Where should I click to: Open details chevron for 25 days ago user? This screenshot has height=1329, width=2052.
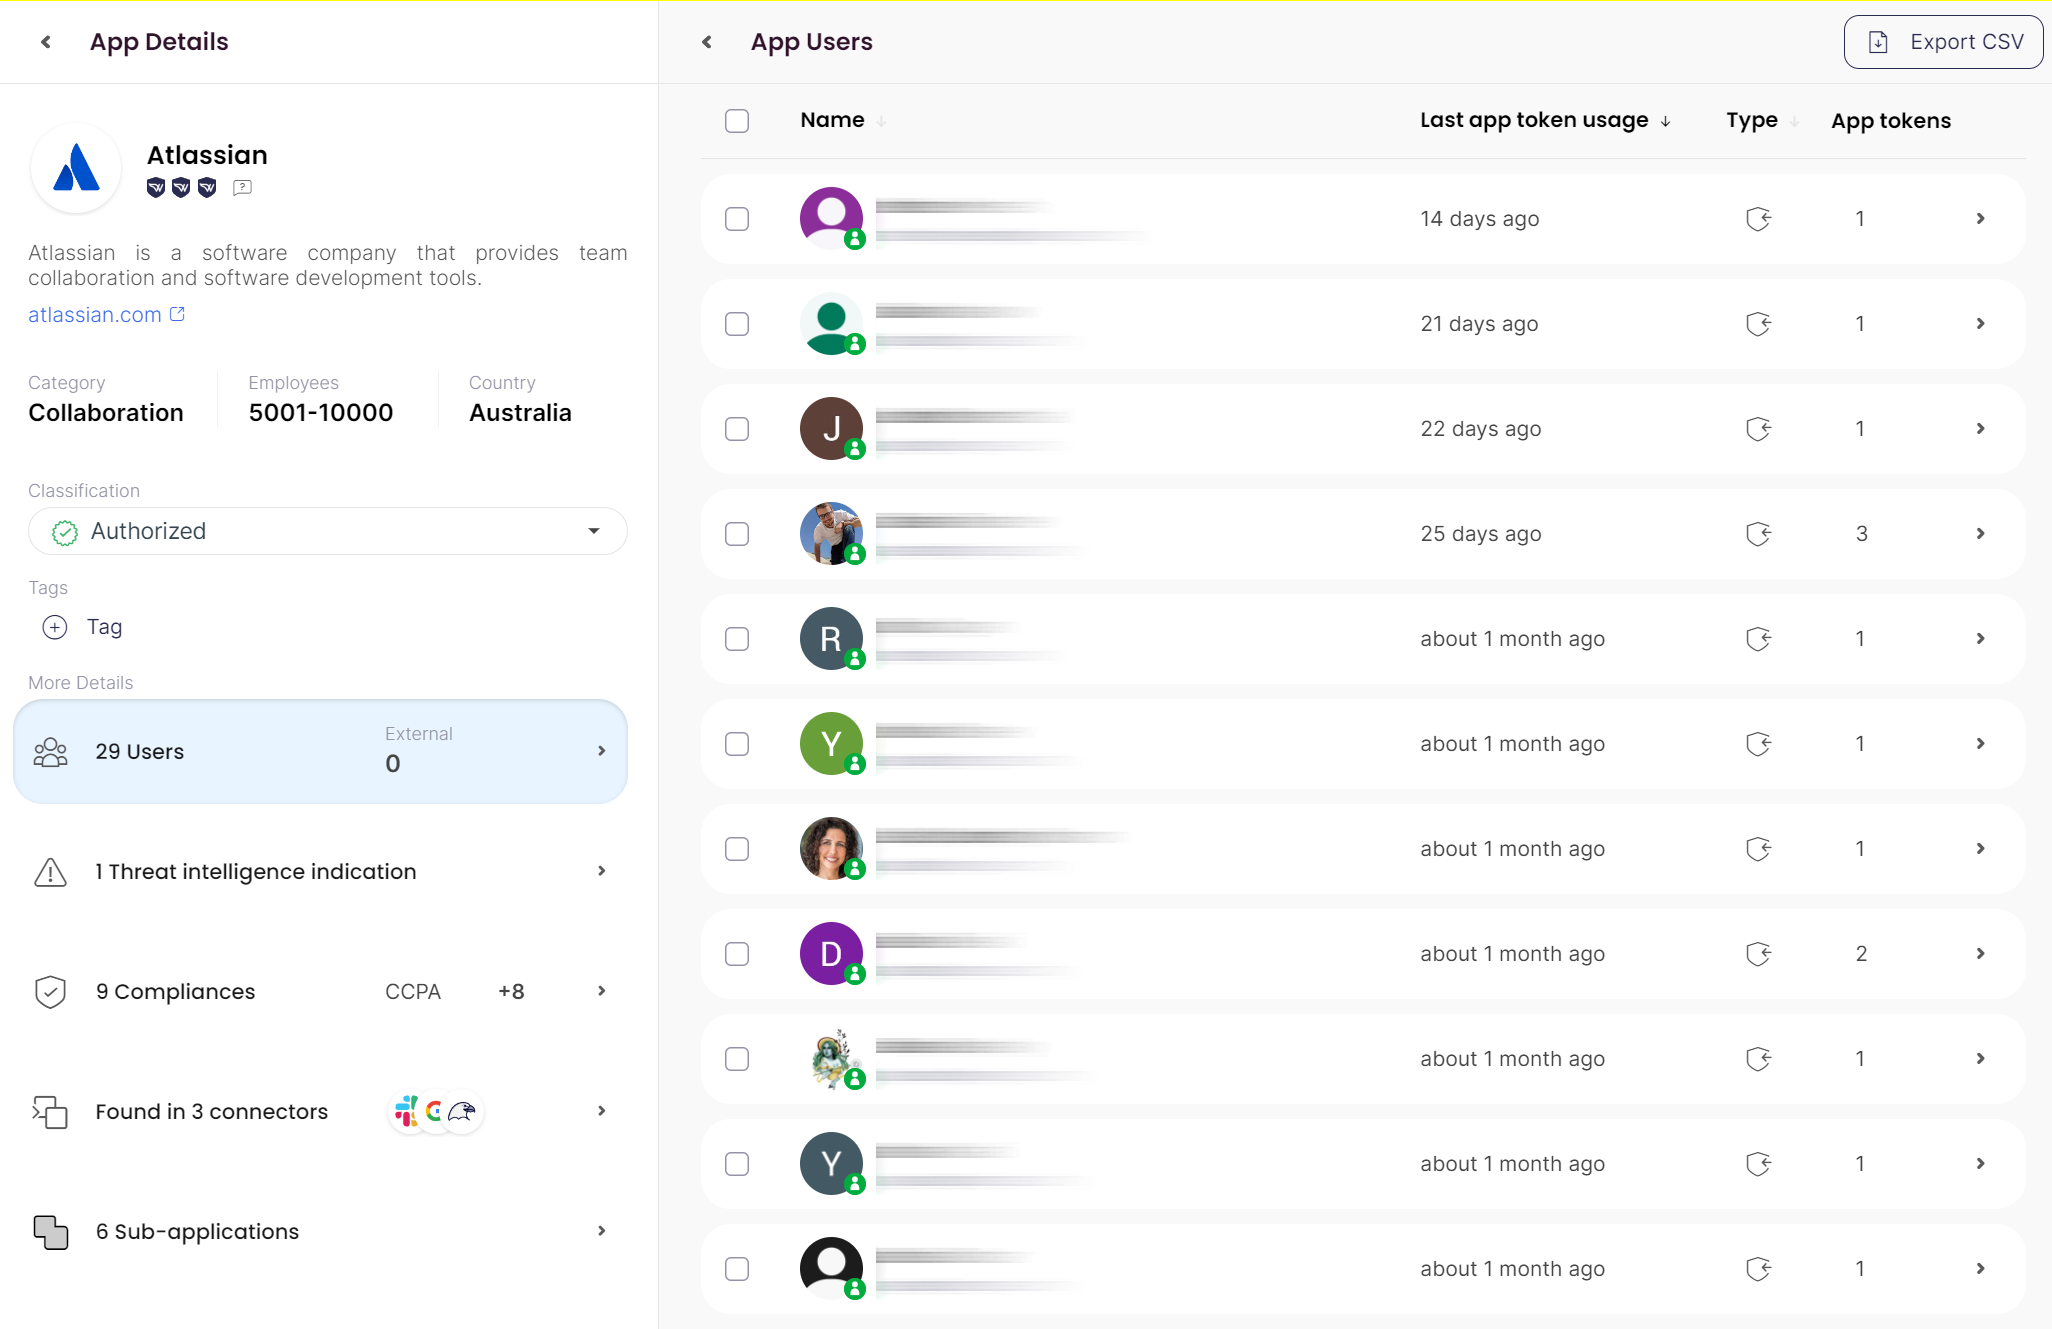[1980, 534]
